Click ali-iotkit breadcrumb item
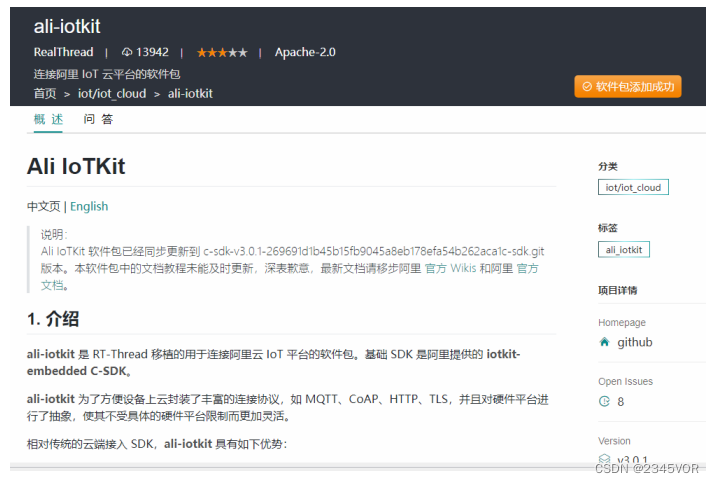 pyautogui.click(x=190, y=94)
